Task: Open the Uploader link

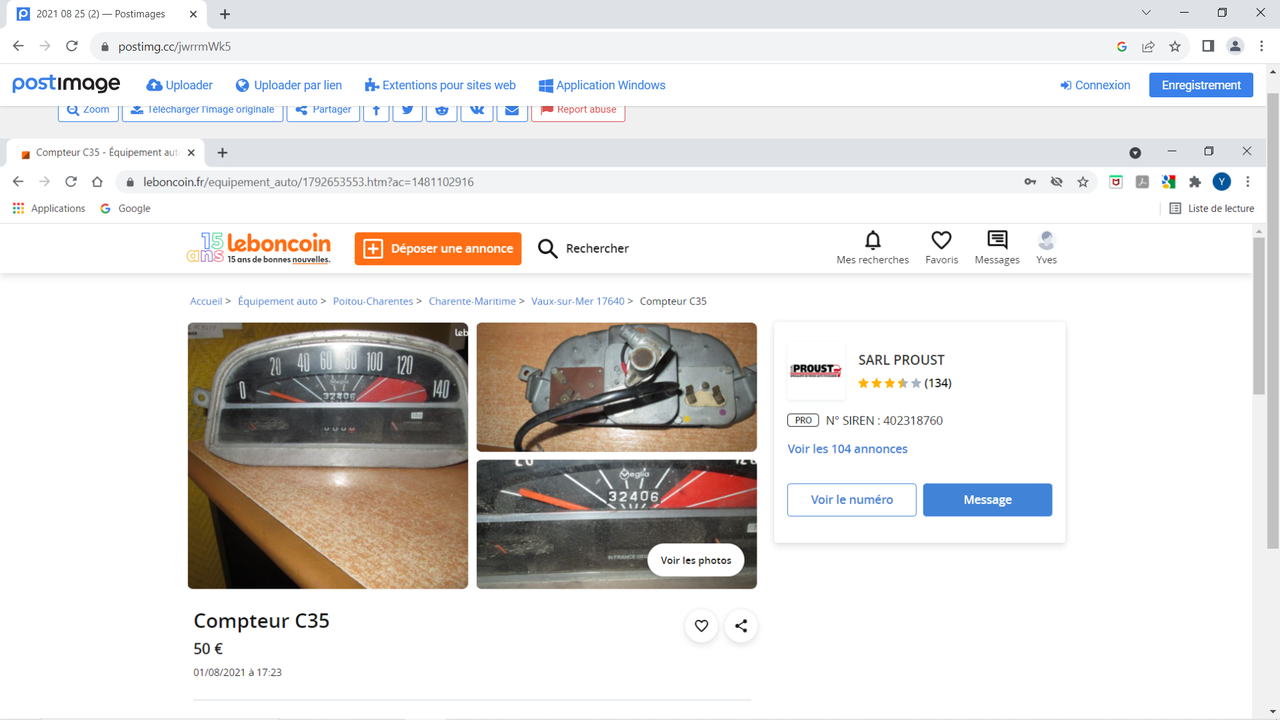Action: [179, 85]
